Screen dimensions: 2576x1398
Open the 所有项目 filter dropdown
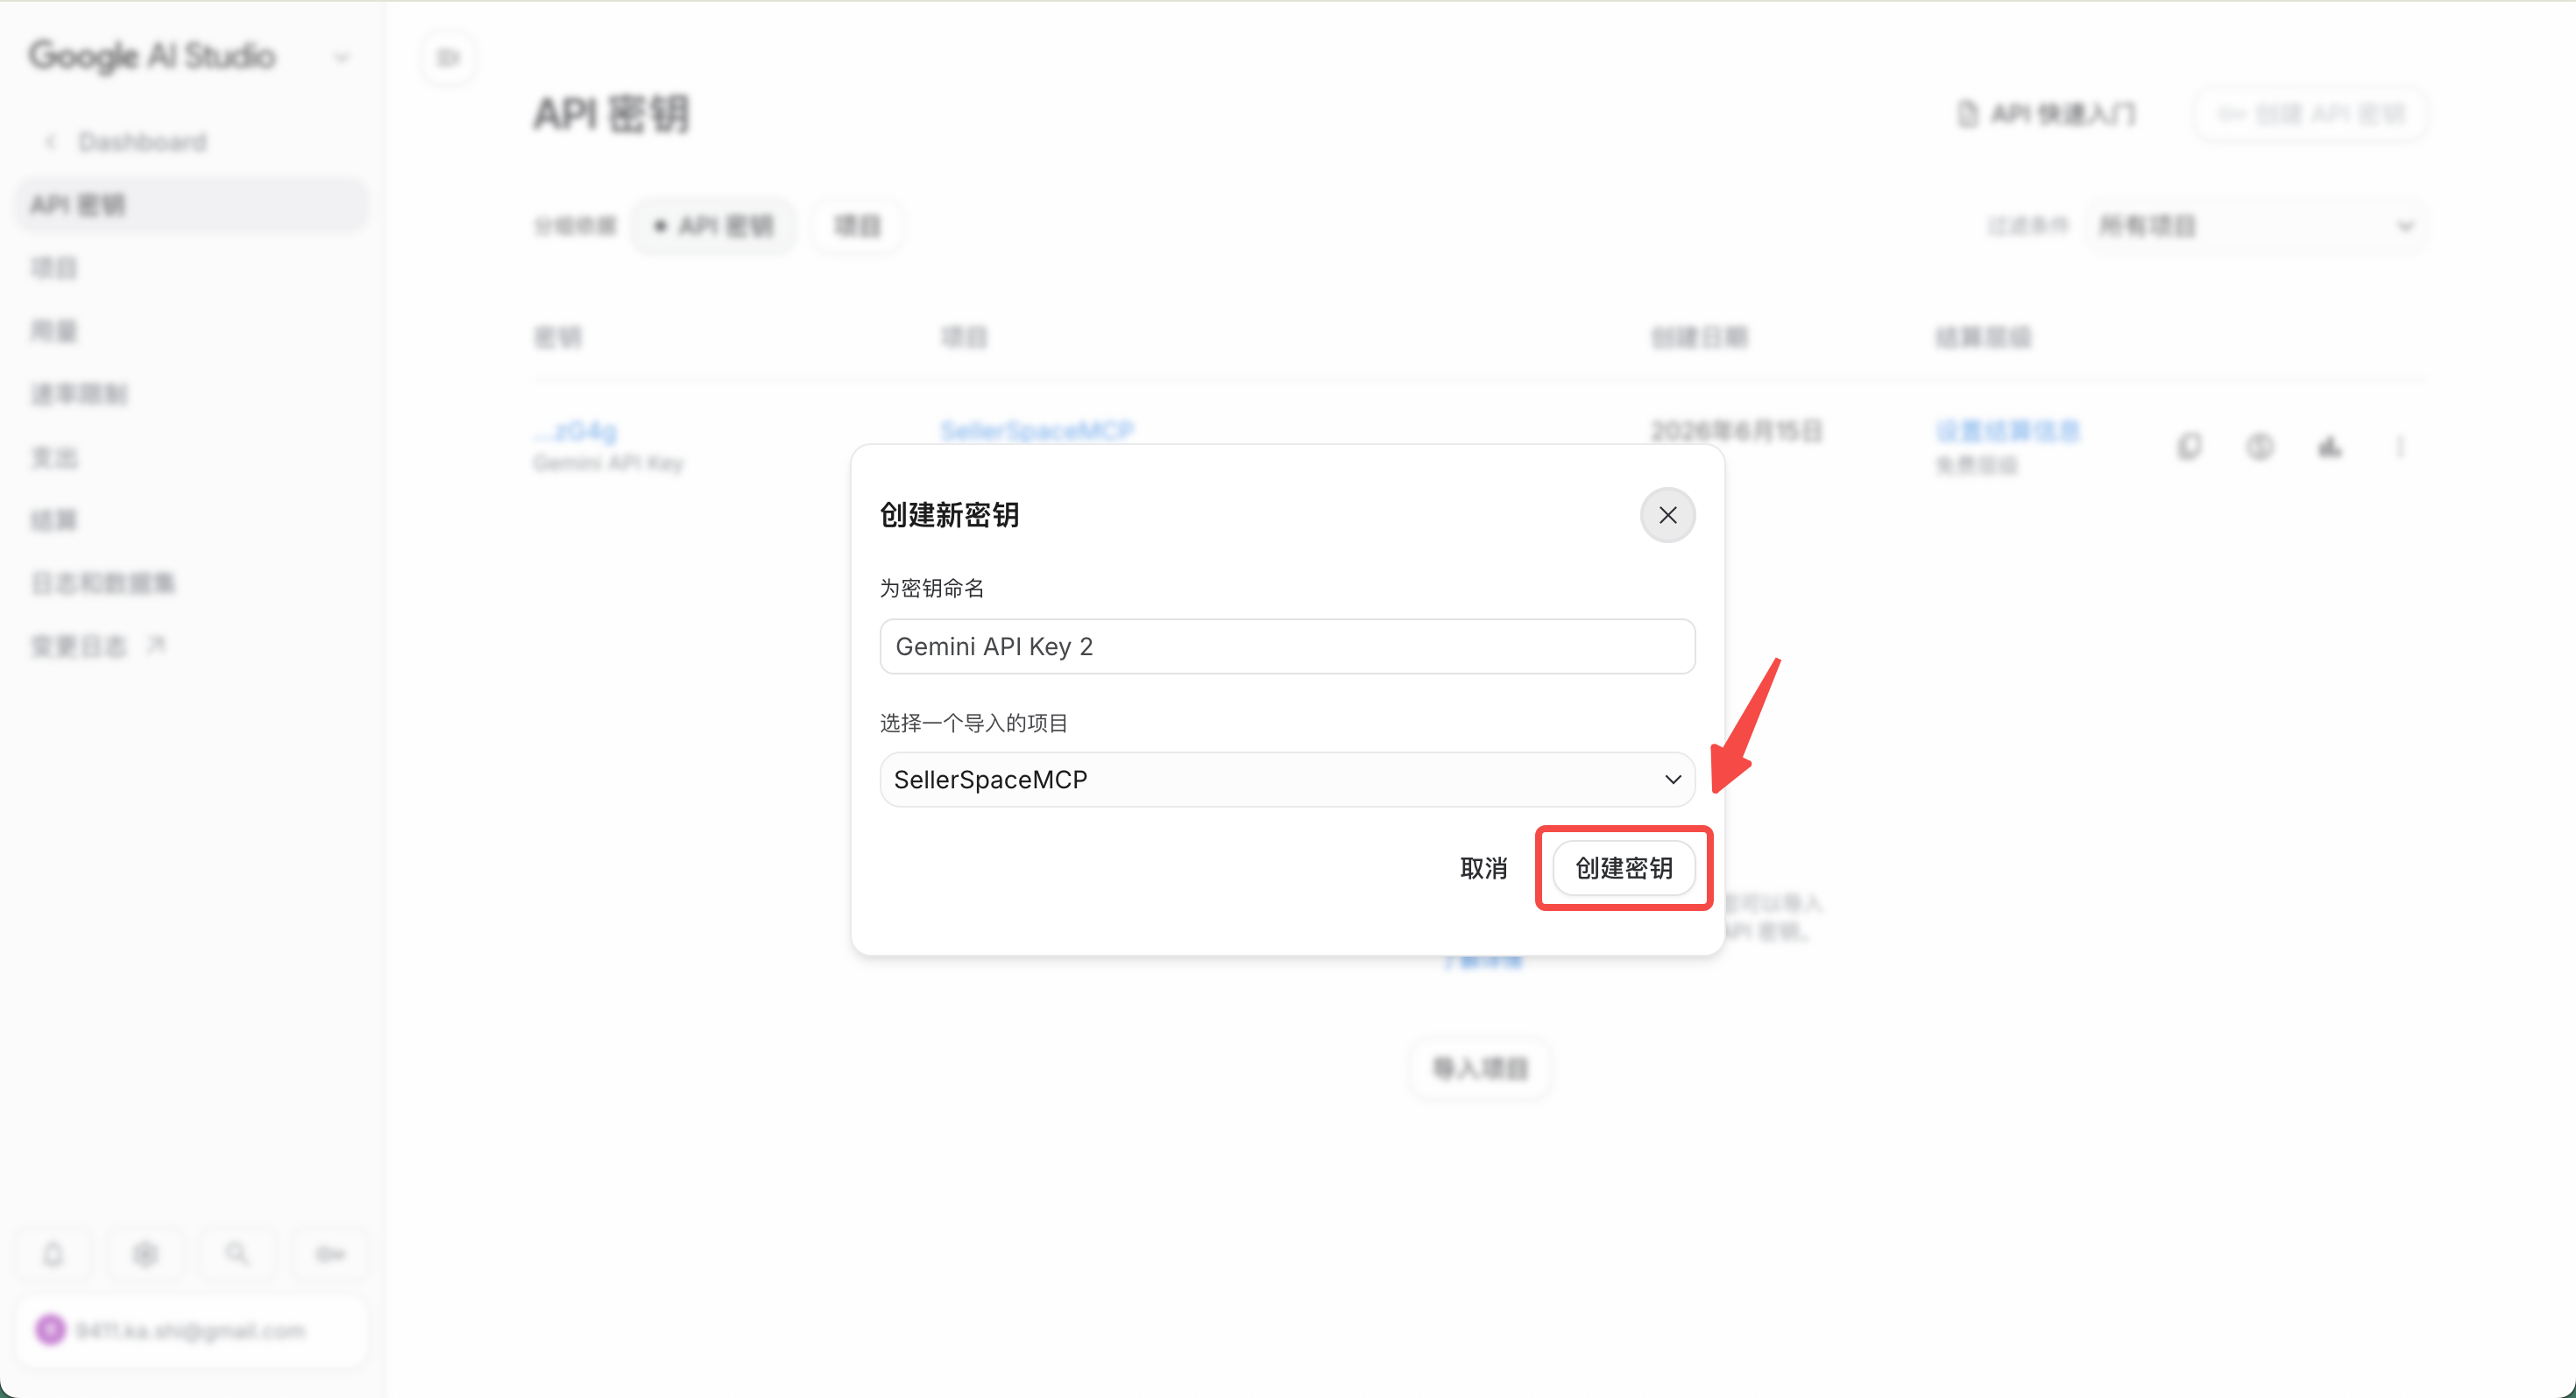coord(2256,226)
